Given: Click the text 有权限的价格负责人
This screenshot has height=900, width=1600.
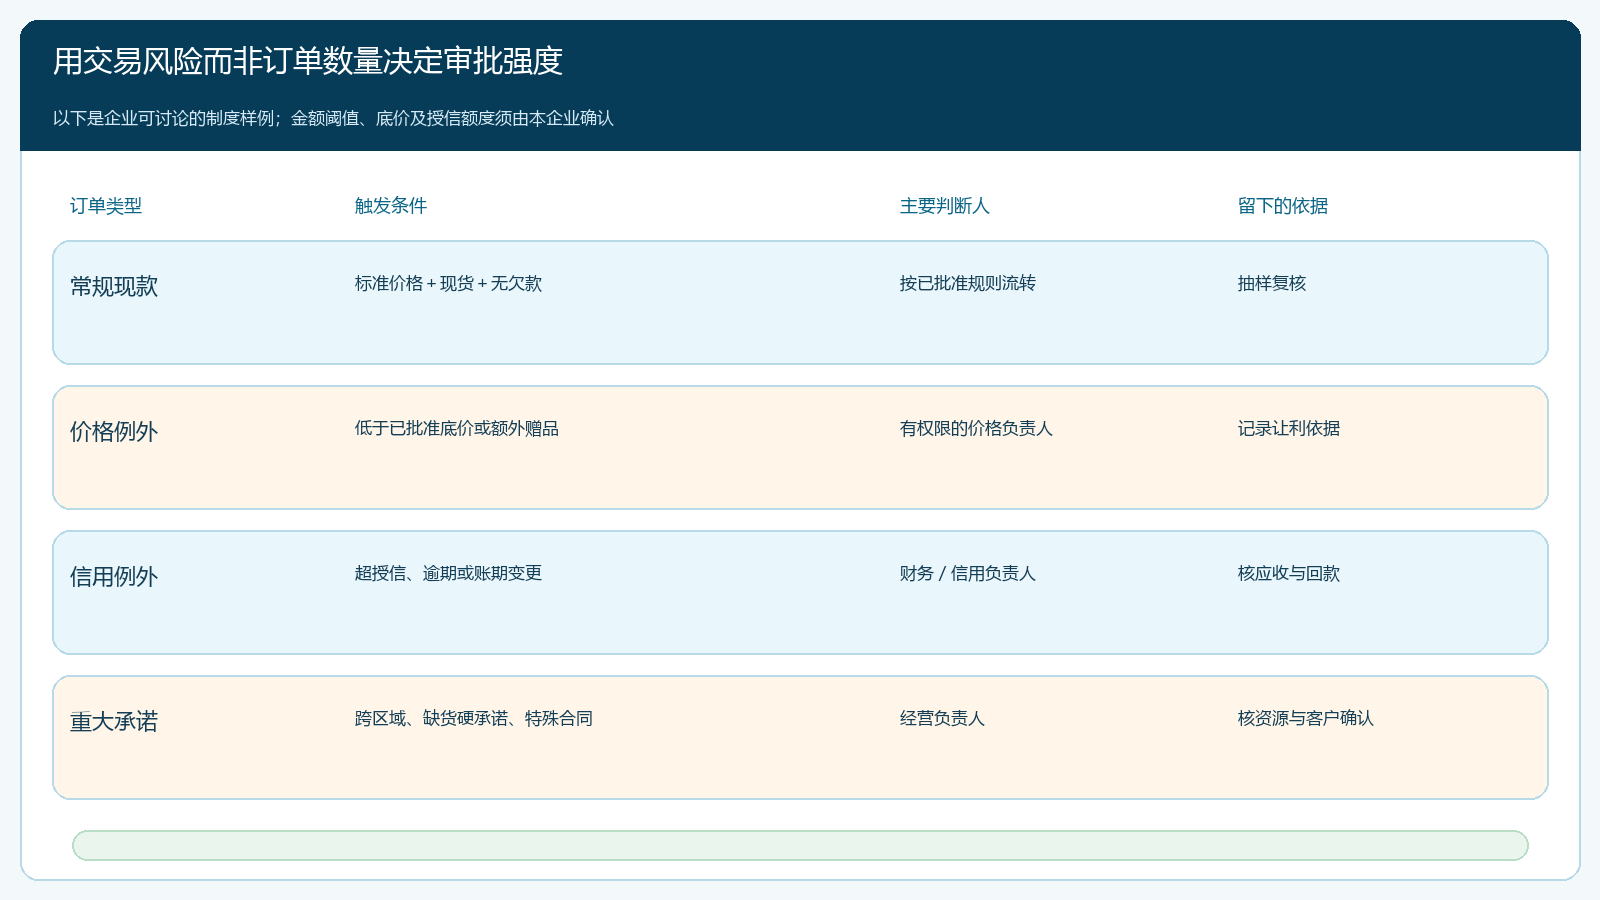Looking at the screenshot, I should click(976, 428).
